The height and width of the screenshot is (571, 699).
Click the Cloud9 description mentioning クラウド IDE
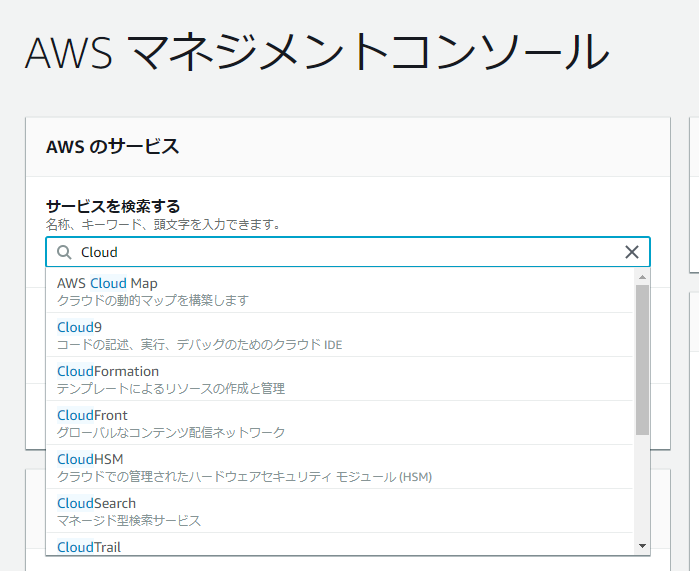(x=200, y=345)
